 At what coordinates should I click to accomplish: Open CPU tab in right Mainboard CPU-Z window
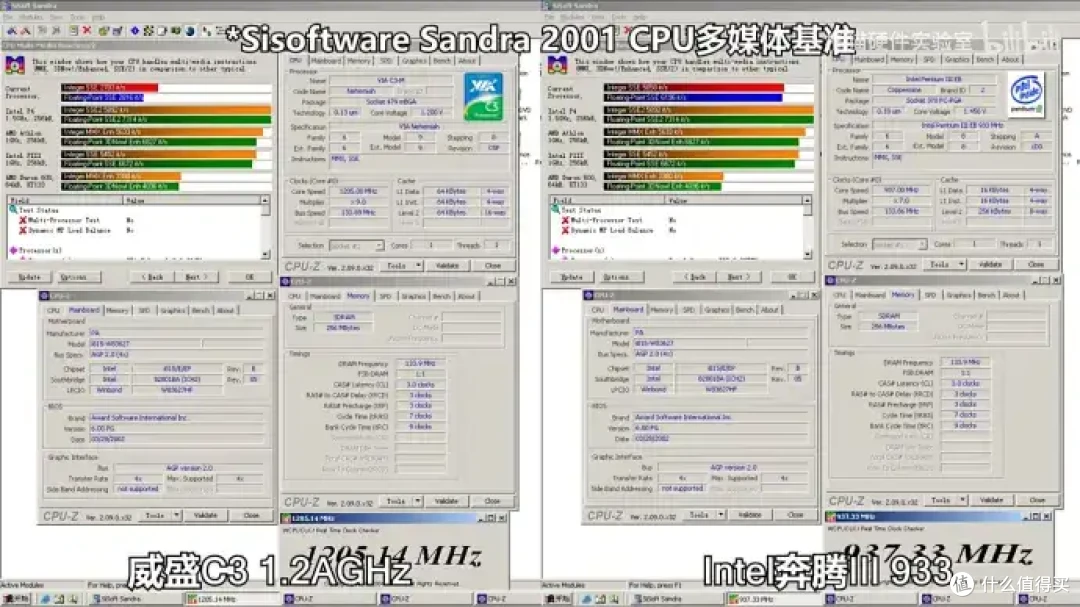point(597,310)
